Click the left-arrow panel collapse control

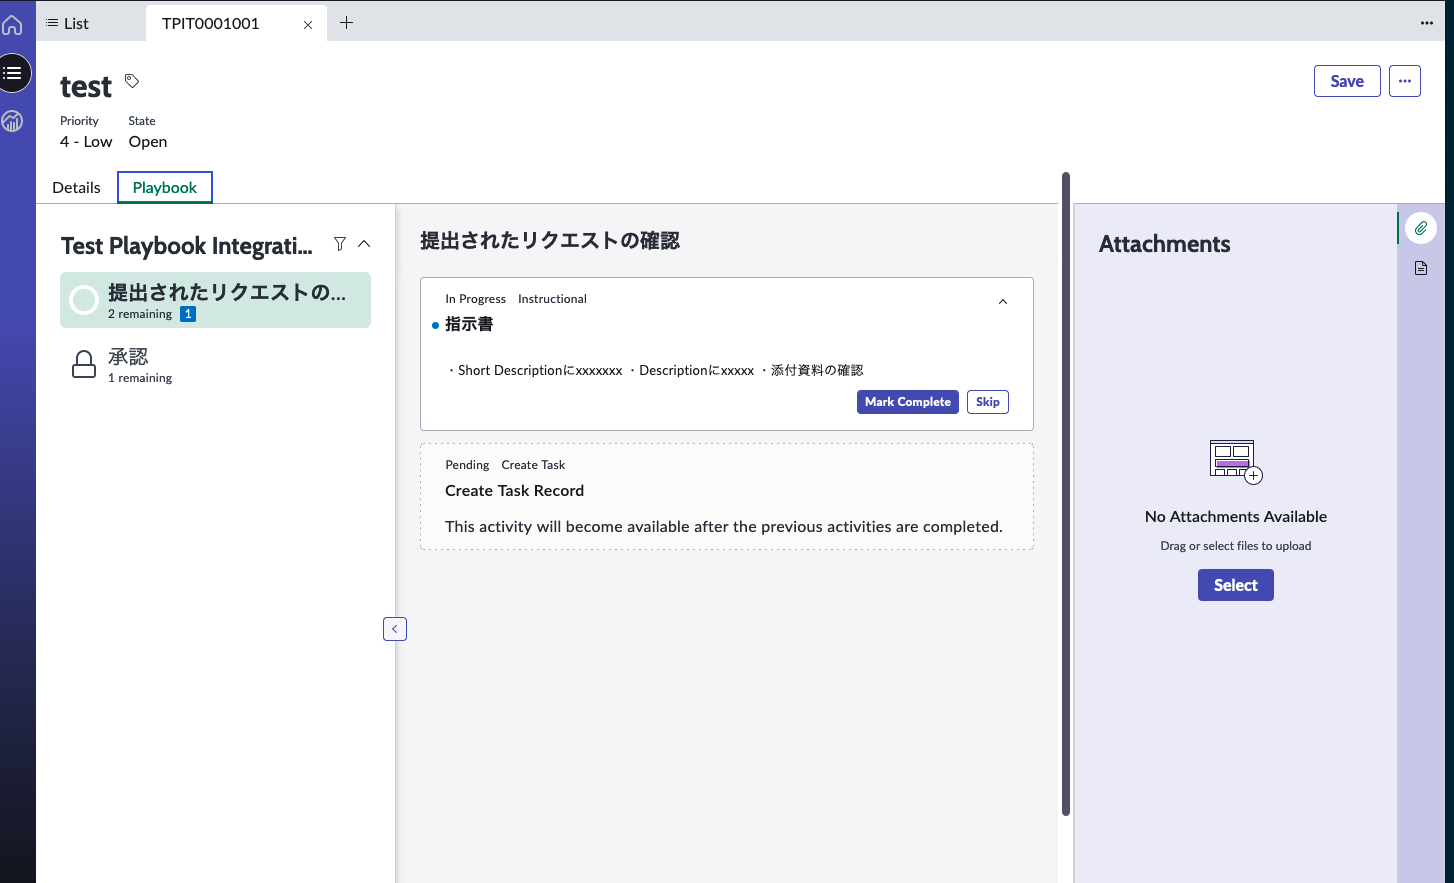click(x=394, y=628)
